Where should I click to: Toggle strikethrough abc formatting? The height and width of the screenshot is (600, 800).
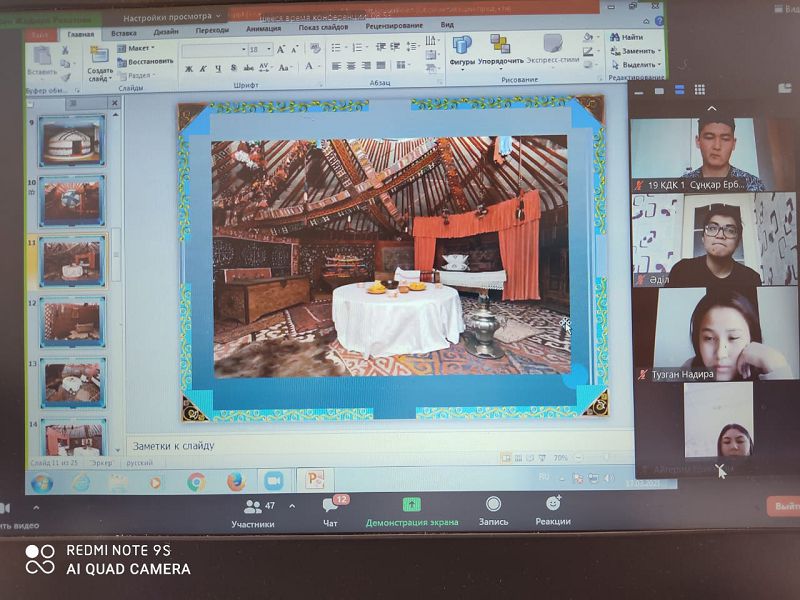pyautogui.click(x=248, y=68)
